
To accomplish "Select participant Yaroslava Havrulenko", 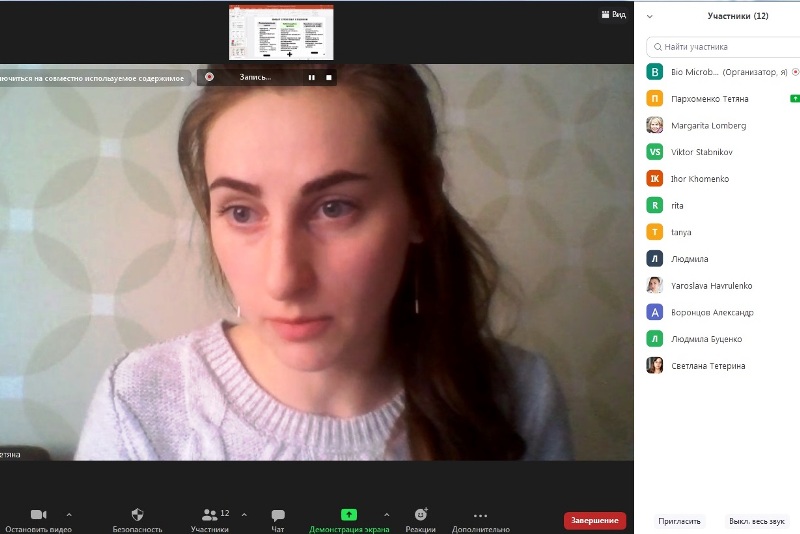I will point(723,285).
